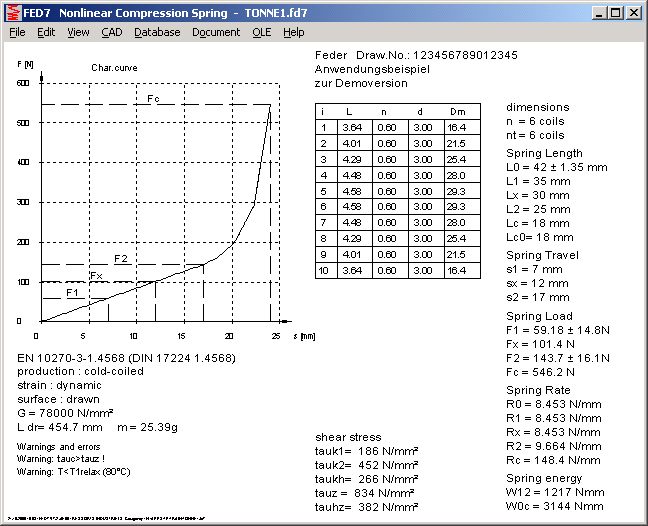This screenshot has height=526, width=648.
Task: Open the OLE menu
Action: pyautogui.click(x=261, y=32)
